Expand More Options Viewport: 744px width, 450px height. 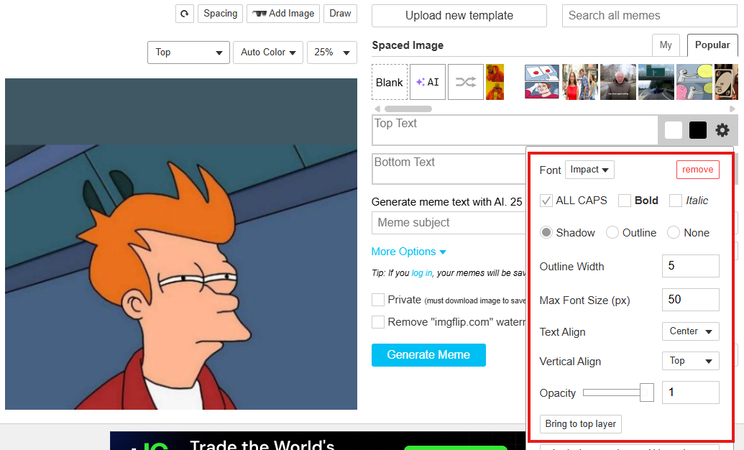[x=409, y=252]
